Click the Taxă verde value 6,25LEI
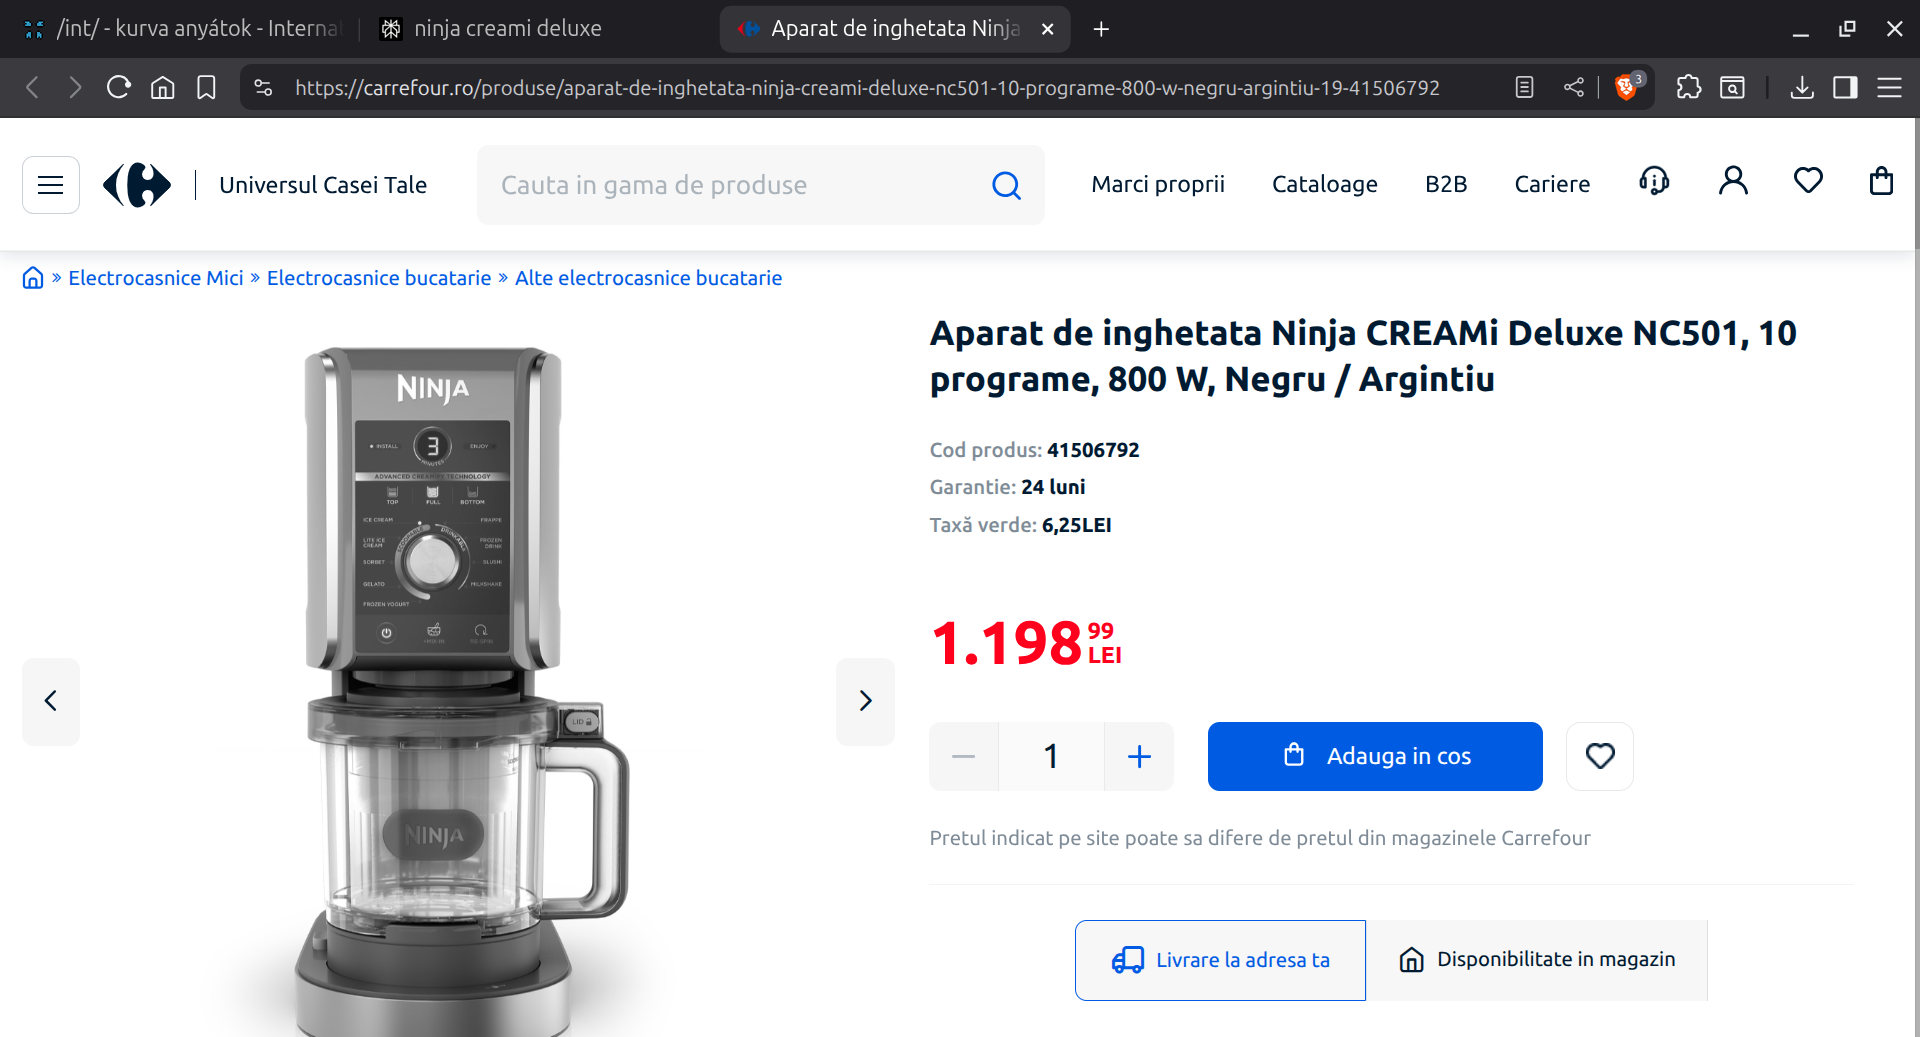The height and width of the screenshot is (1037, 1920). pyautogui.click(x=1076, y=525)
